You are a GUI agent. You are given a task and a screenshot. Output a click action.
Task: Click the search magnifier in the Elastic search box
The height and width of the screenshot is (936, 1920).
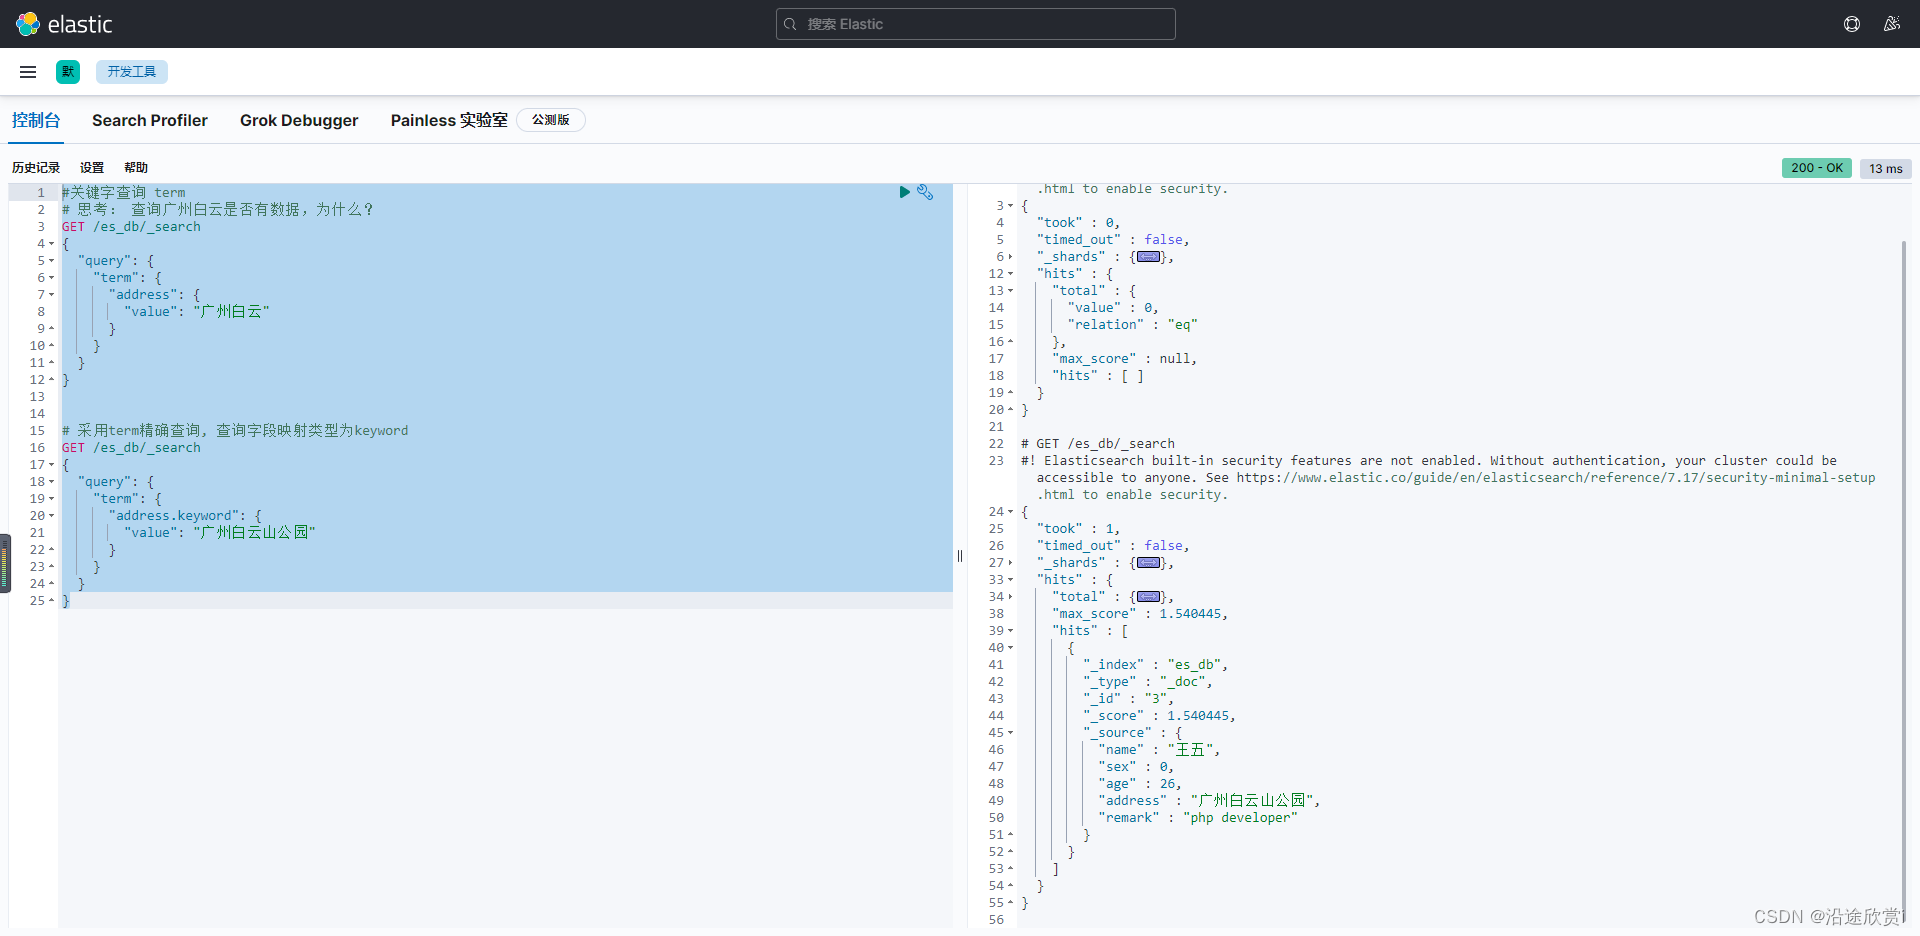point(790,24)
